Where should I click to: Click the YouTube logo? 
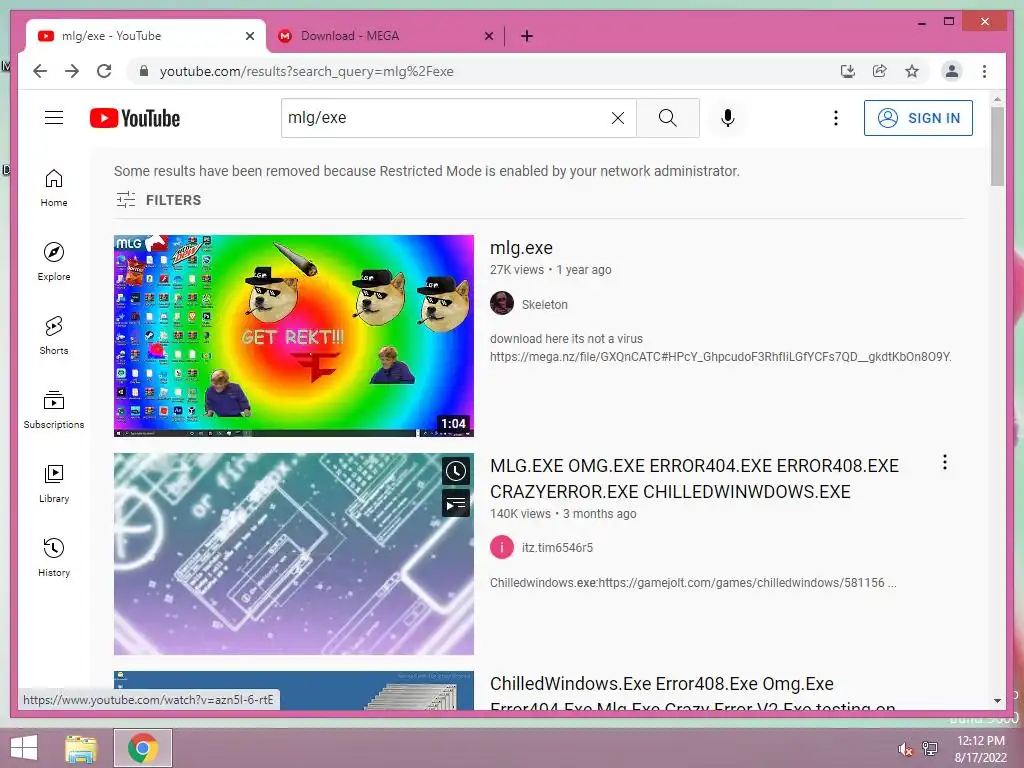[x=135, y=118]
